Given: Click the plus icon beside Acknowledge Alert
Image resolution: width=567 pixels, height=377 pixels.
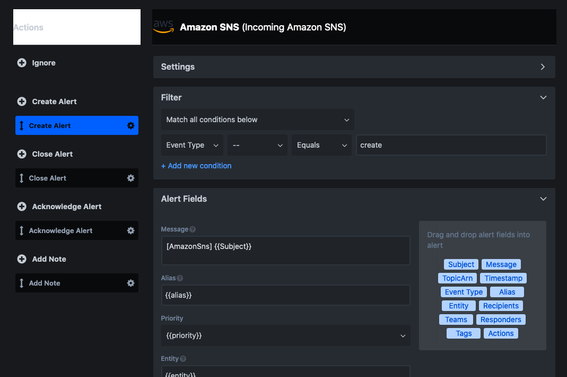Looking at the screenshot, I should [22, 206].
